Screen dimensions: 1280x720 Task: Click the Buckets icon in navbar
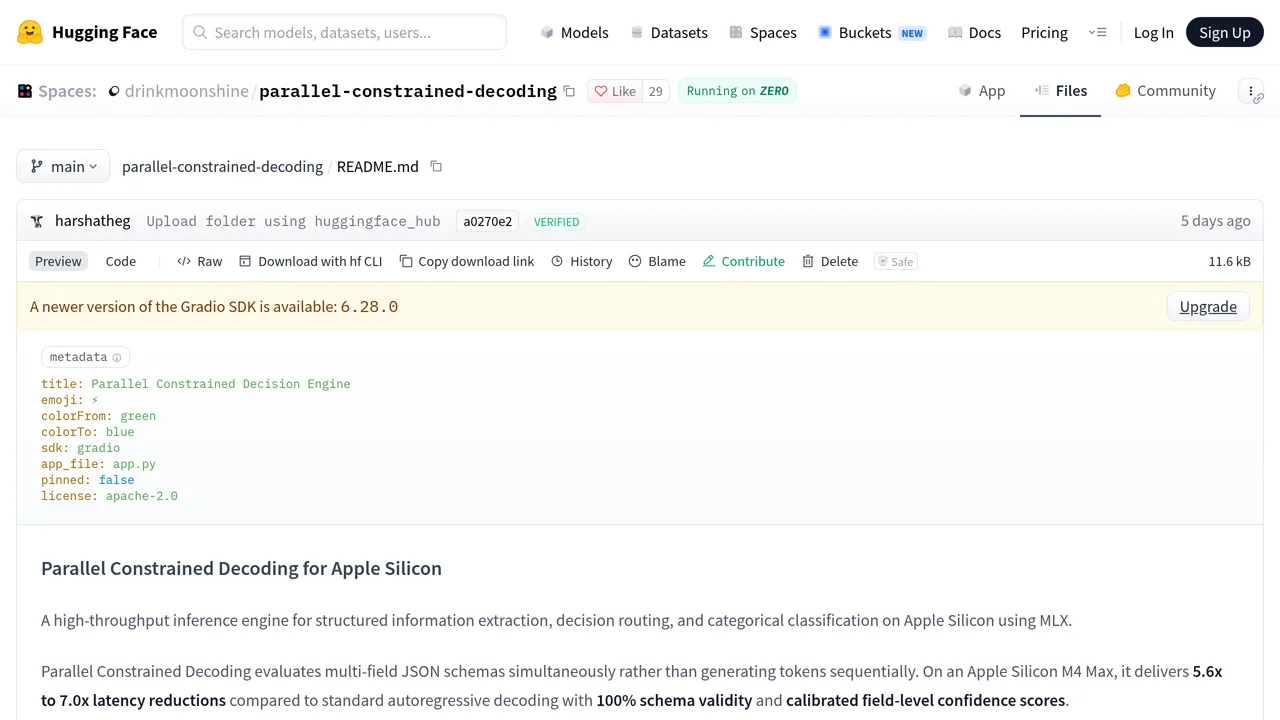(825, 32)
